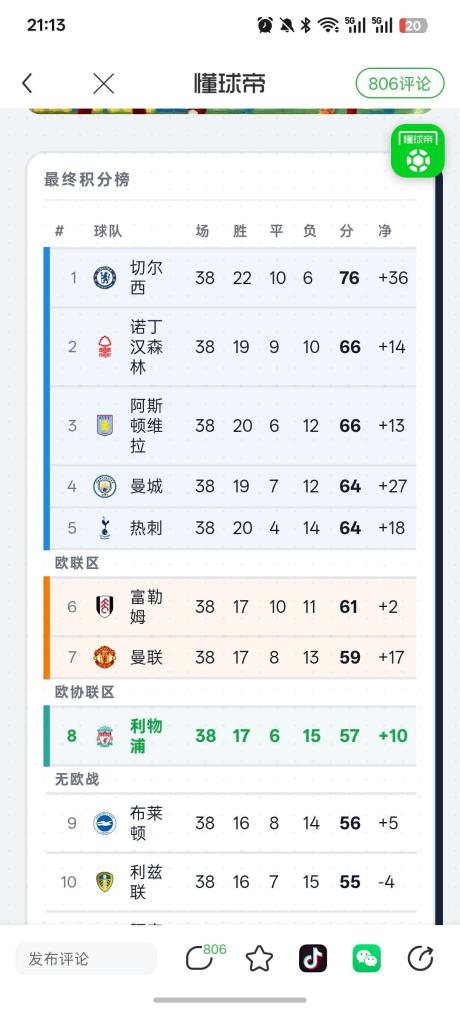The height and width of the screenshot is (1012, 460).
Task: Tap the Tottenham crest icon
Action: (105, 528)
